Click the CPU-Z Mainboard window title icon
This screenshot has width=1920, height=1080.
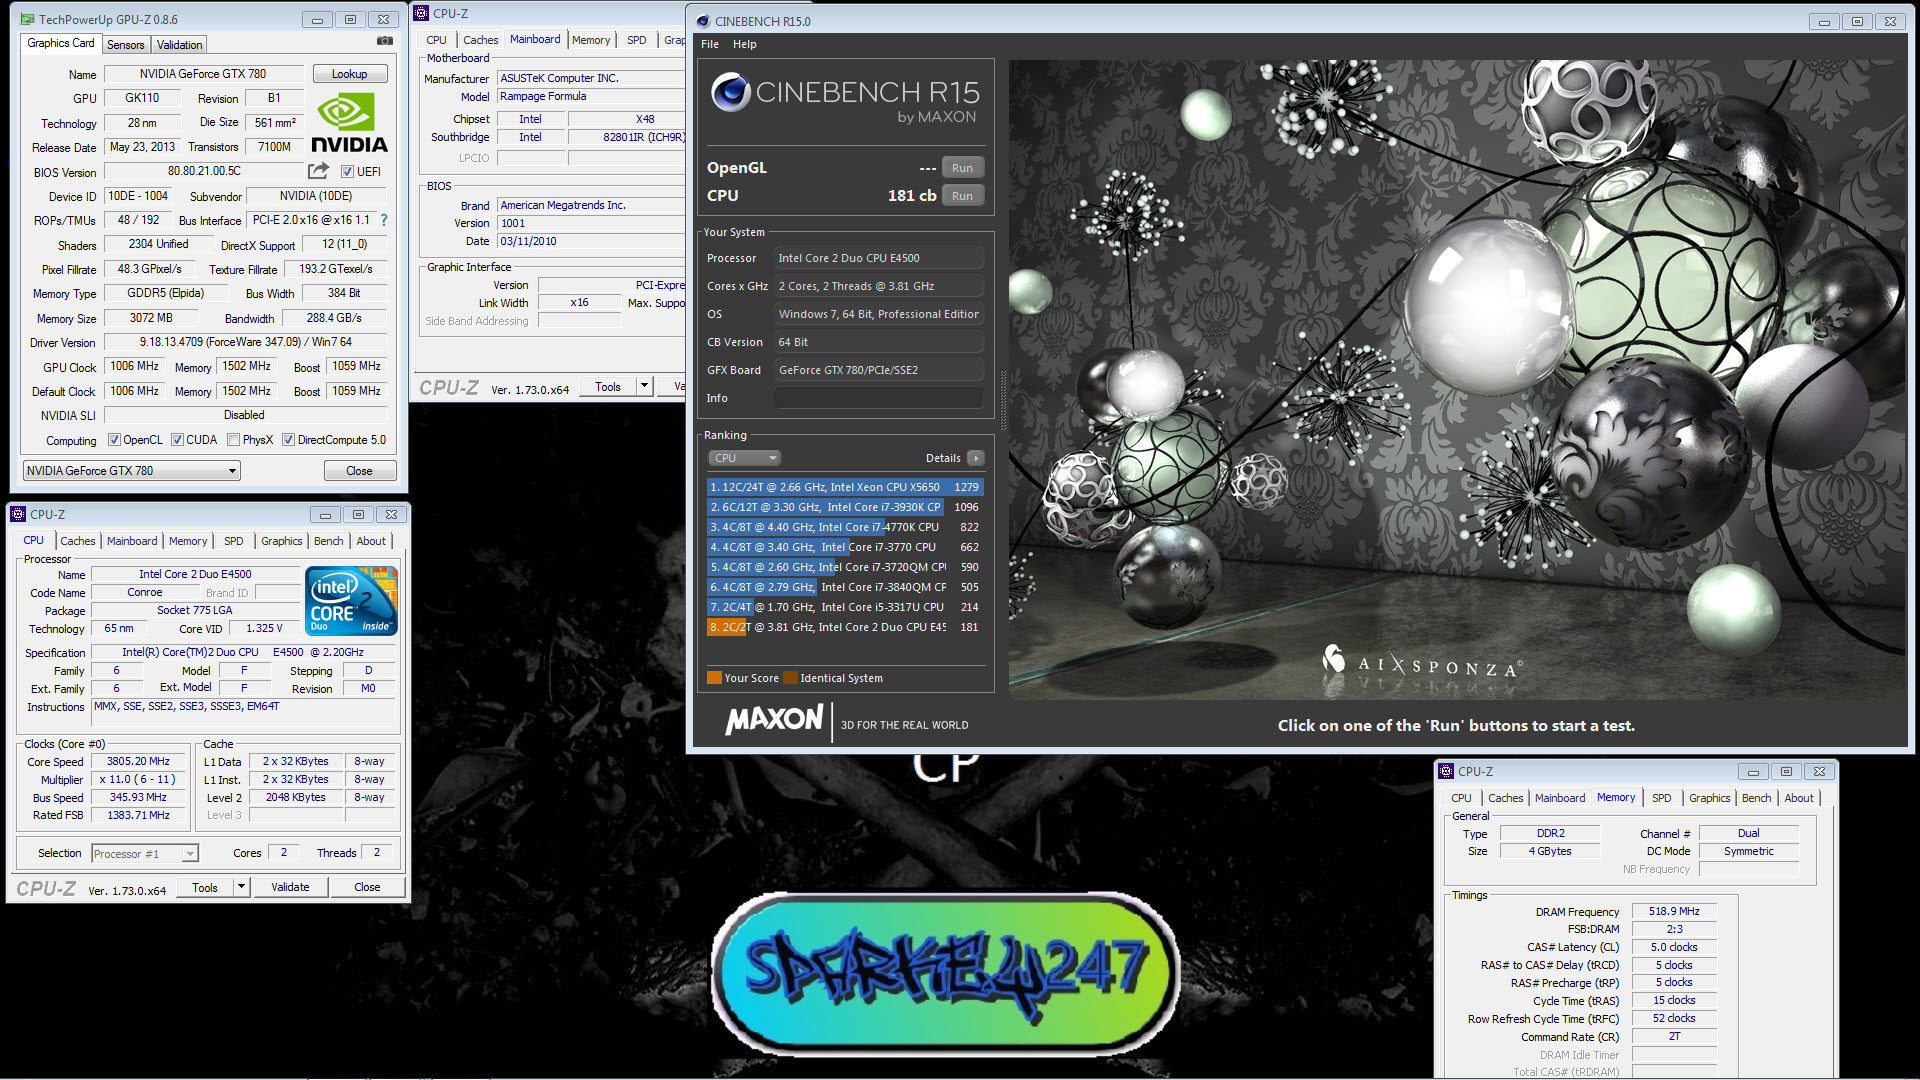421,13
